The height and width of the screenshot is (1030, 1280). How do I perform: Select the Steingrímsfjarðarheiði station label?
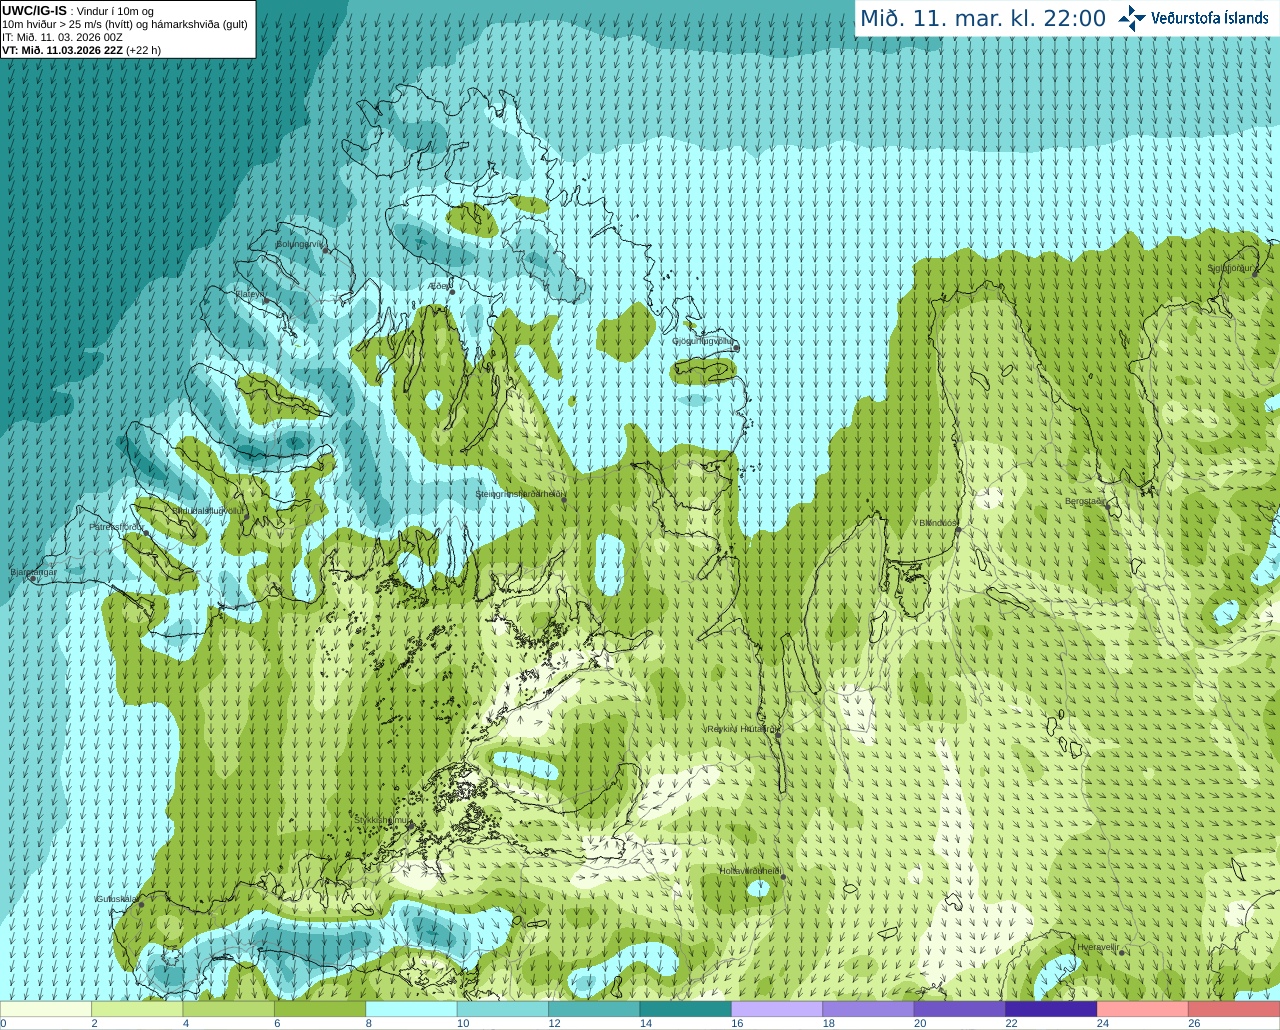coord(520,494)
